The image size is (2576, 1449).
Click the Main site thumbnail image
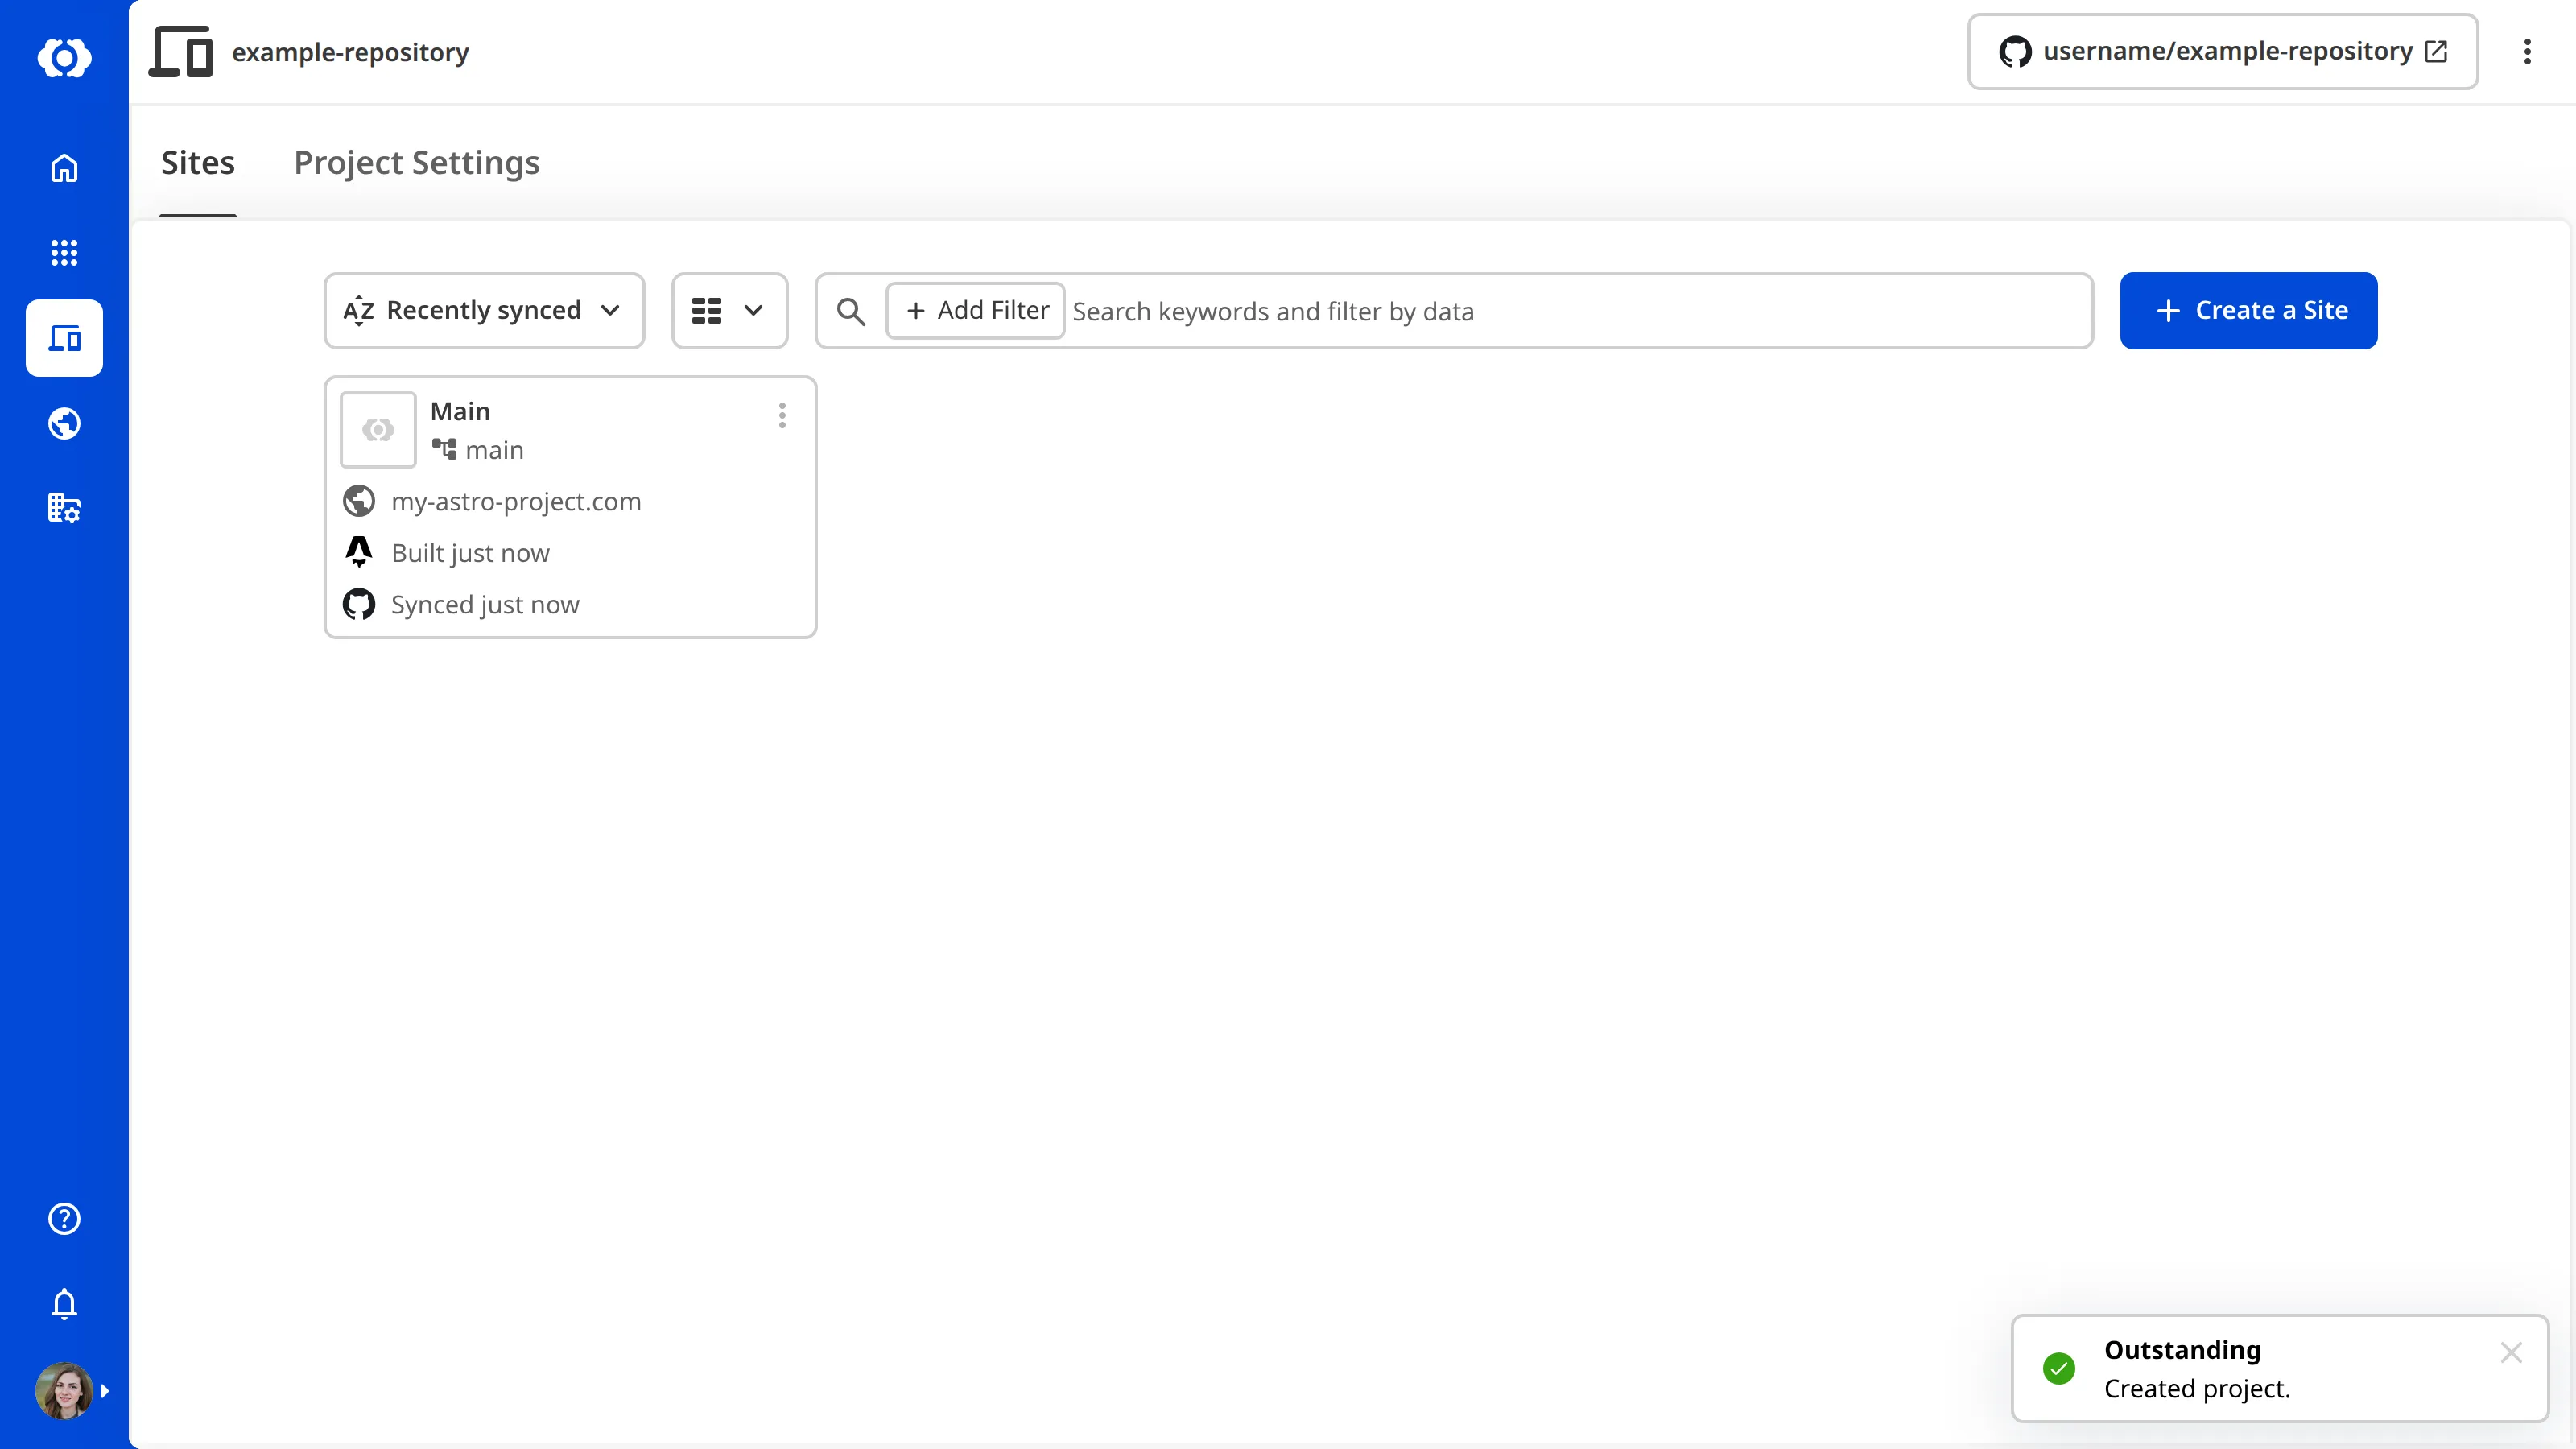click(378, 429)
